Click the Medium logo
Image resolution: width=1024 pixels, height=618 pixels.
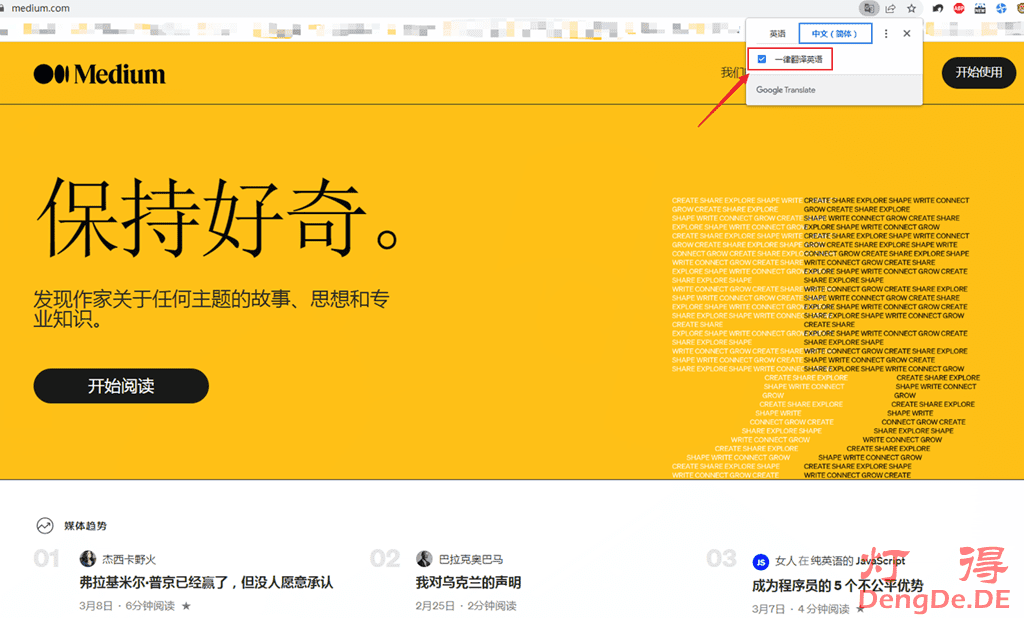tap(99, 74)
